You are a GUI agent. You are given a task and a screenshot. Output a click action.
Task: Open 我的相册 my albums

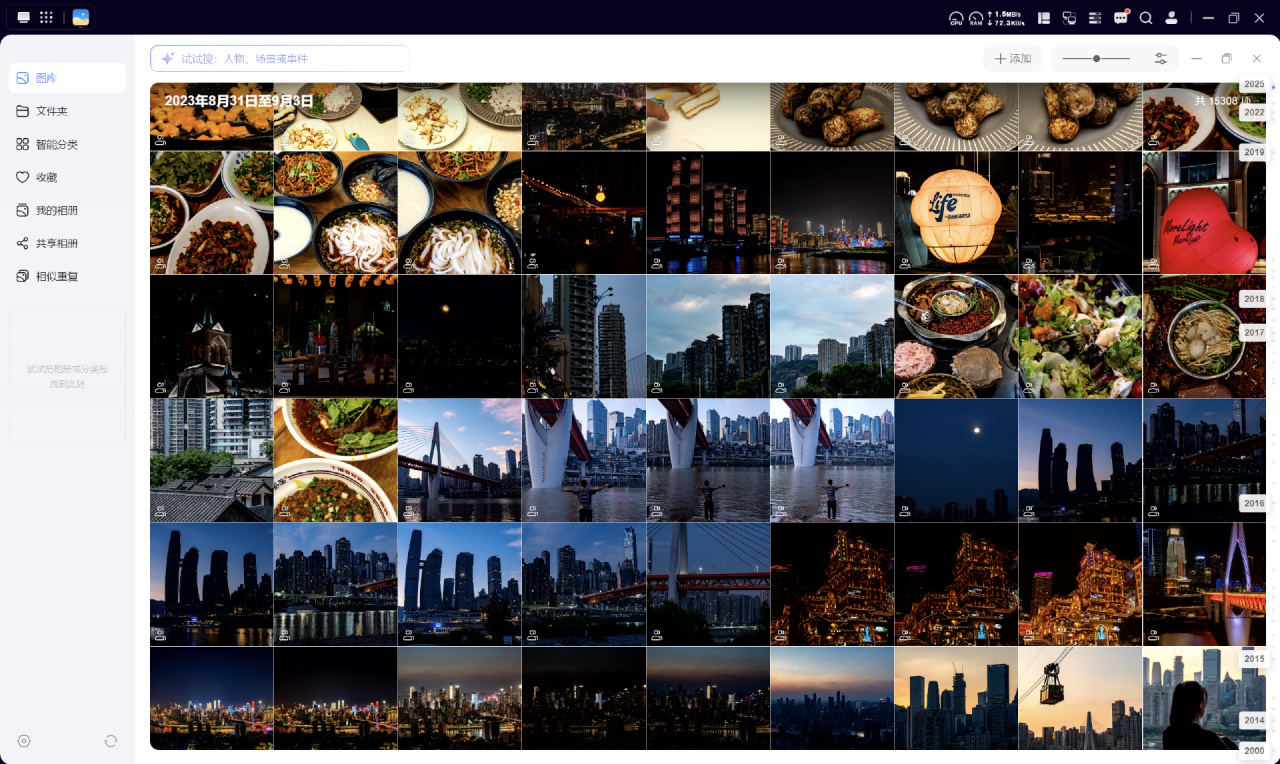tap(67, 210)
